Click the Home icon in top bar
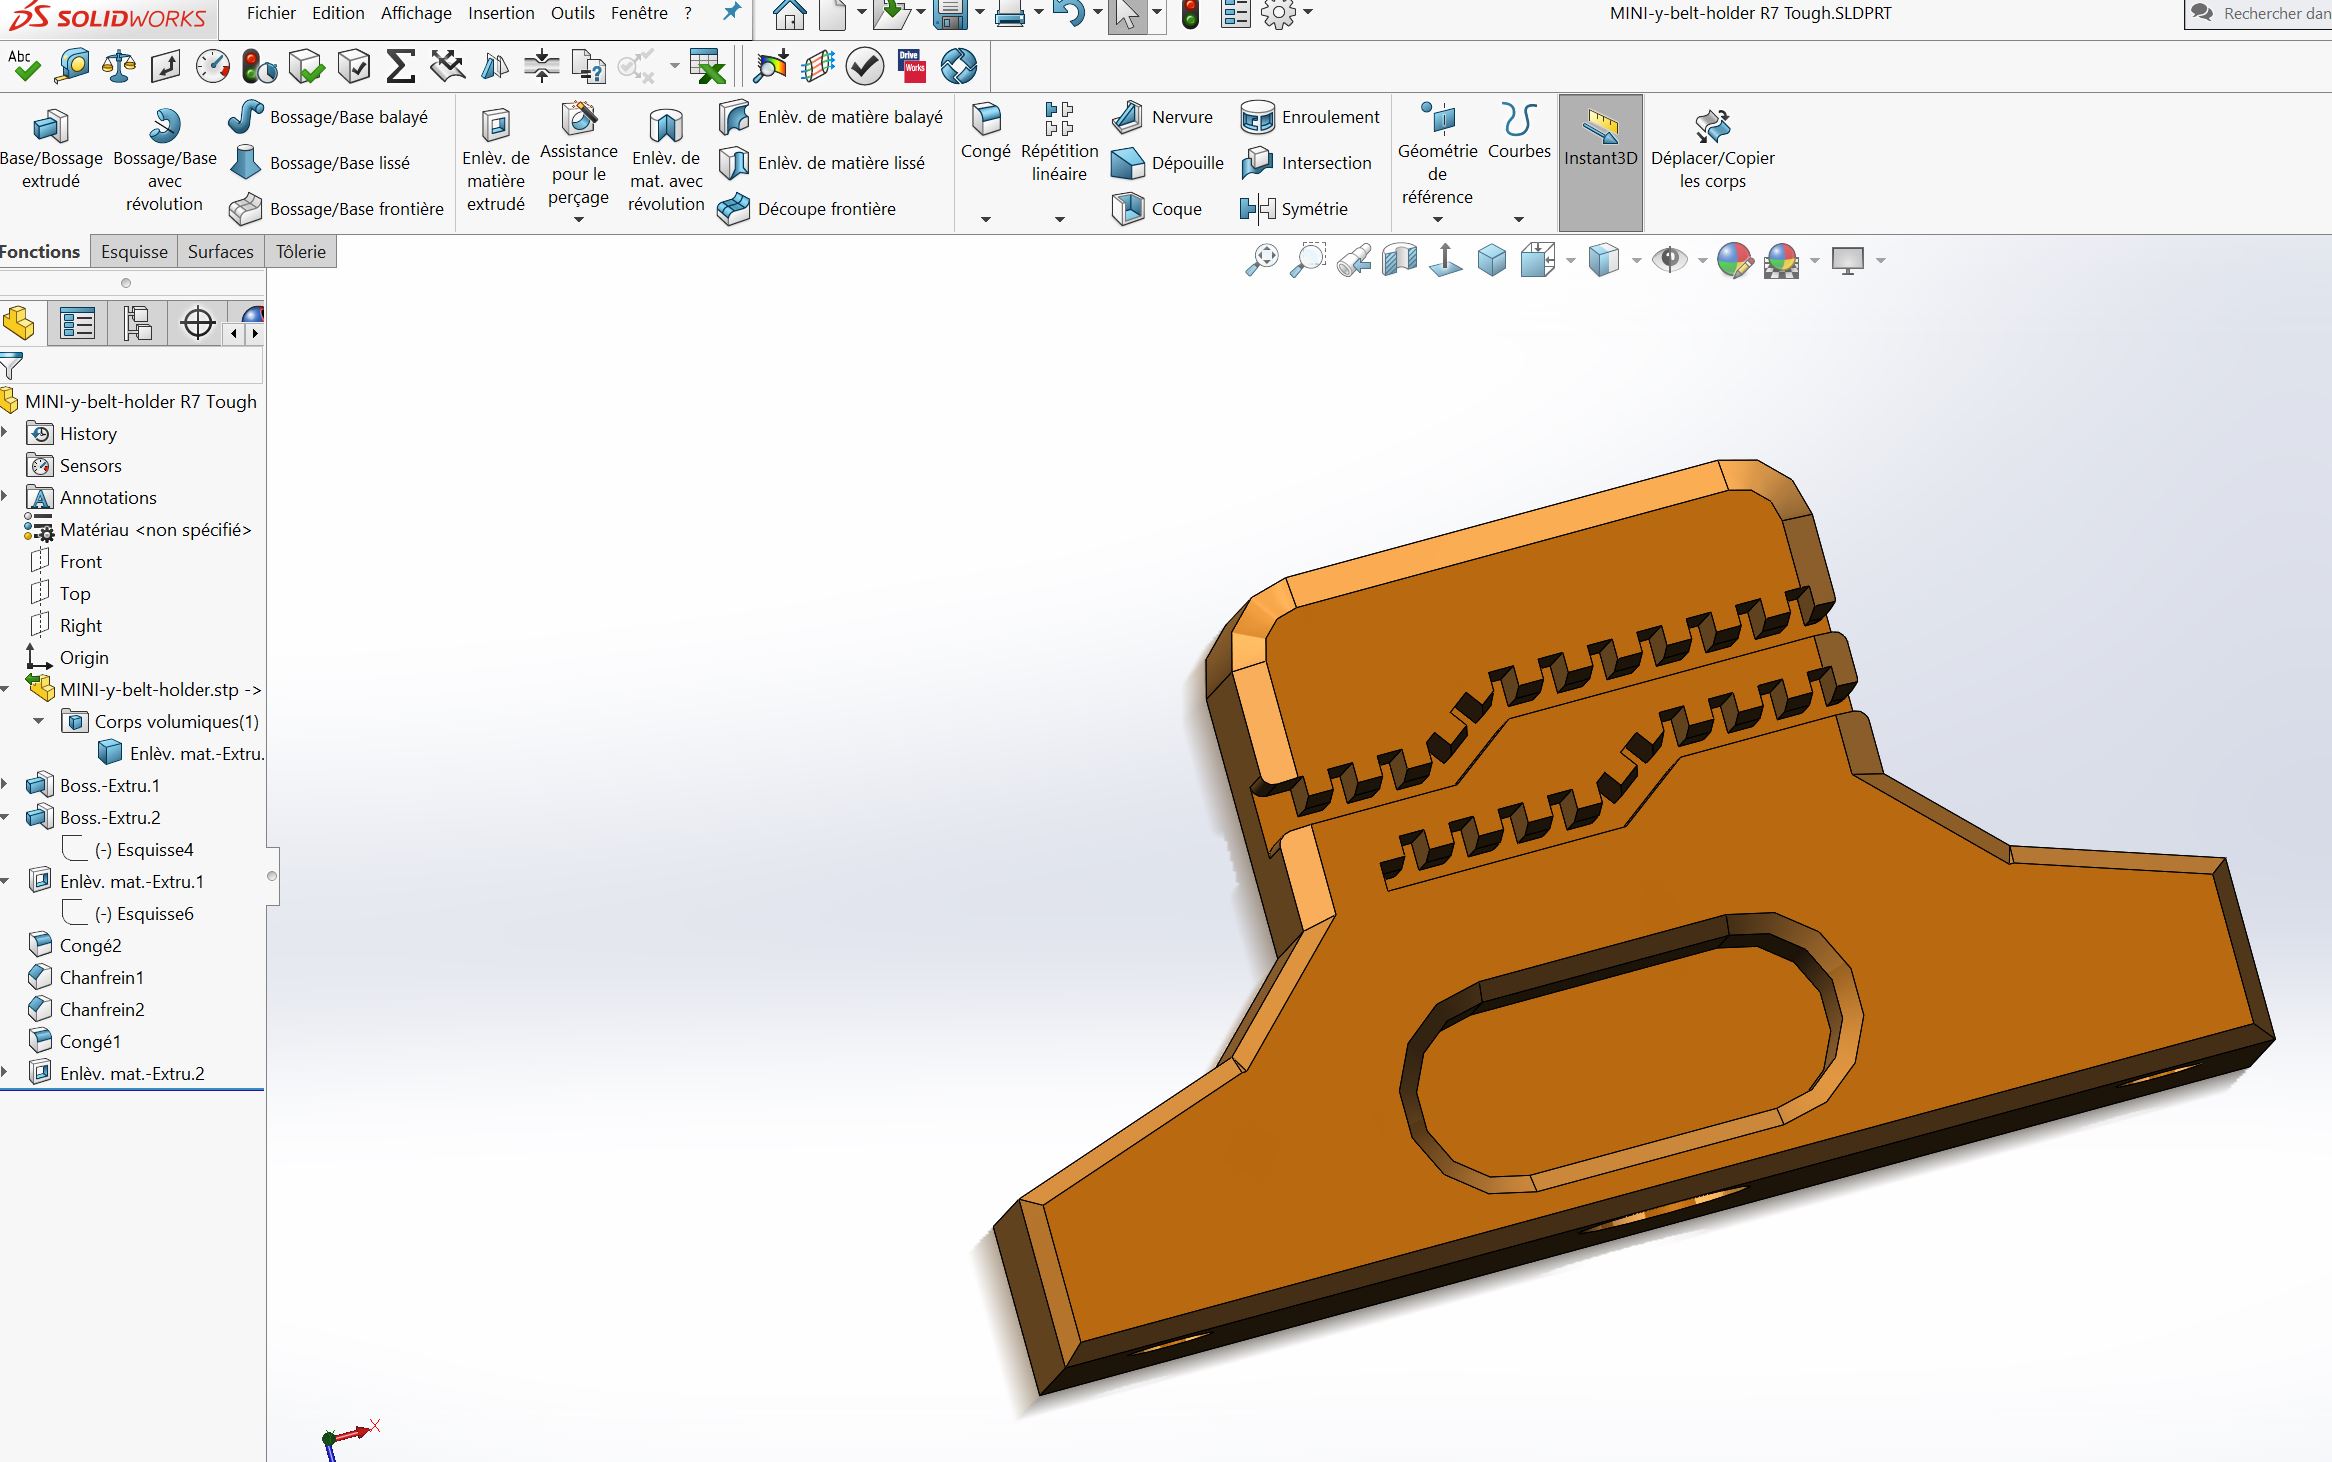Screen dimensions: 2332x1462 tap(790, 15)
